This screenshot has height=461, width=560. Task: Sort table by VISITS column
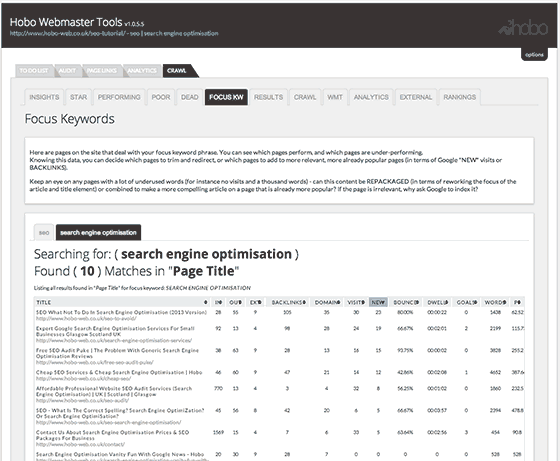pos(356,302)
